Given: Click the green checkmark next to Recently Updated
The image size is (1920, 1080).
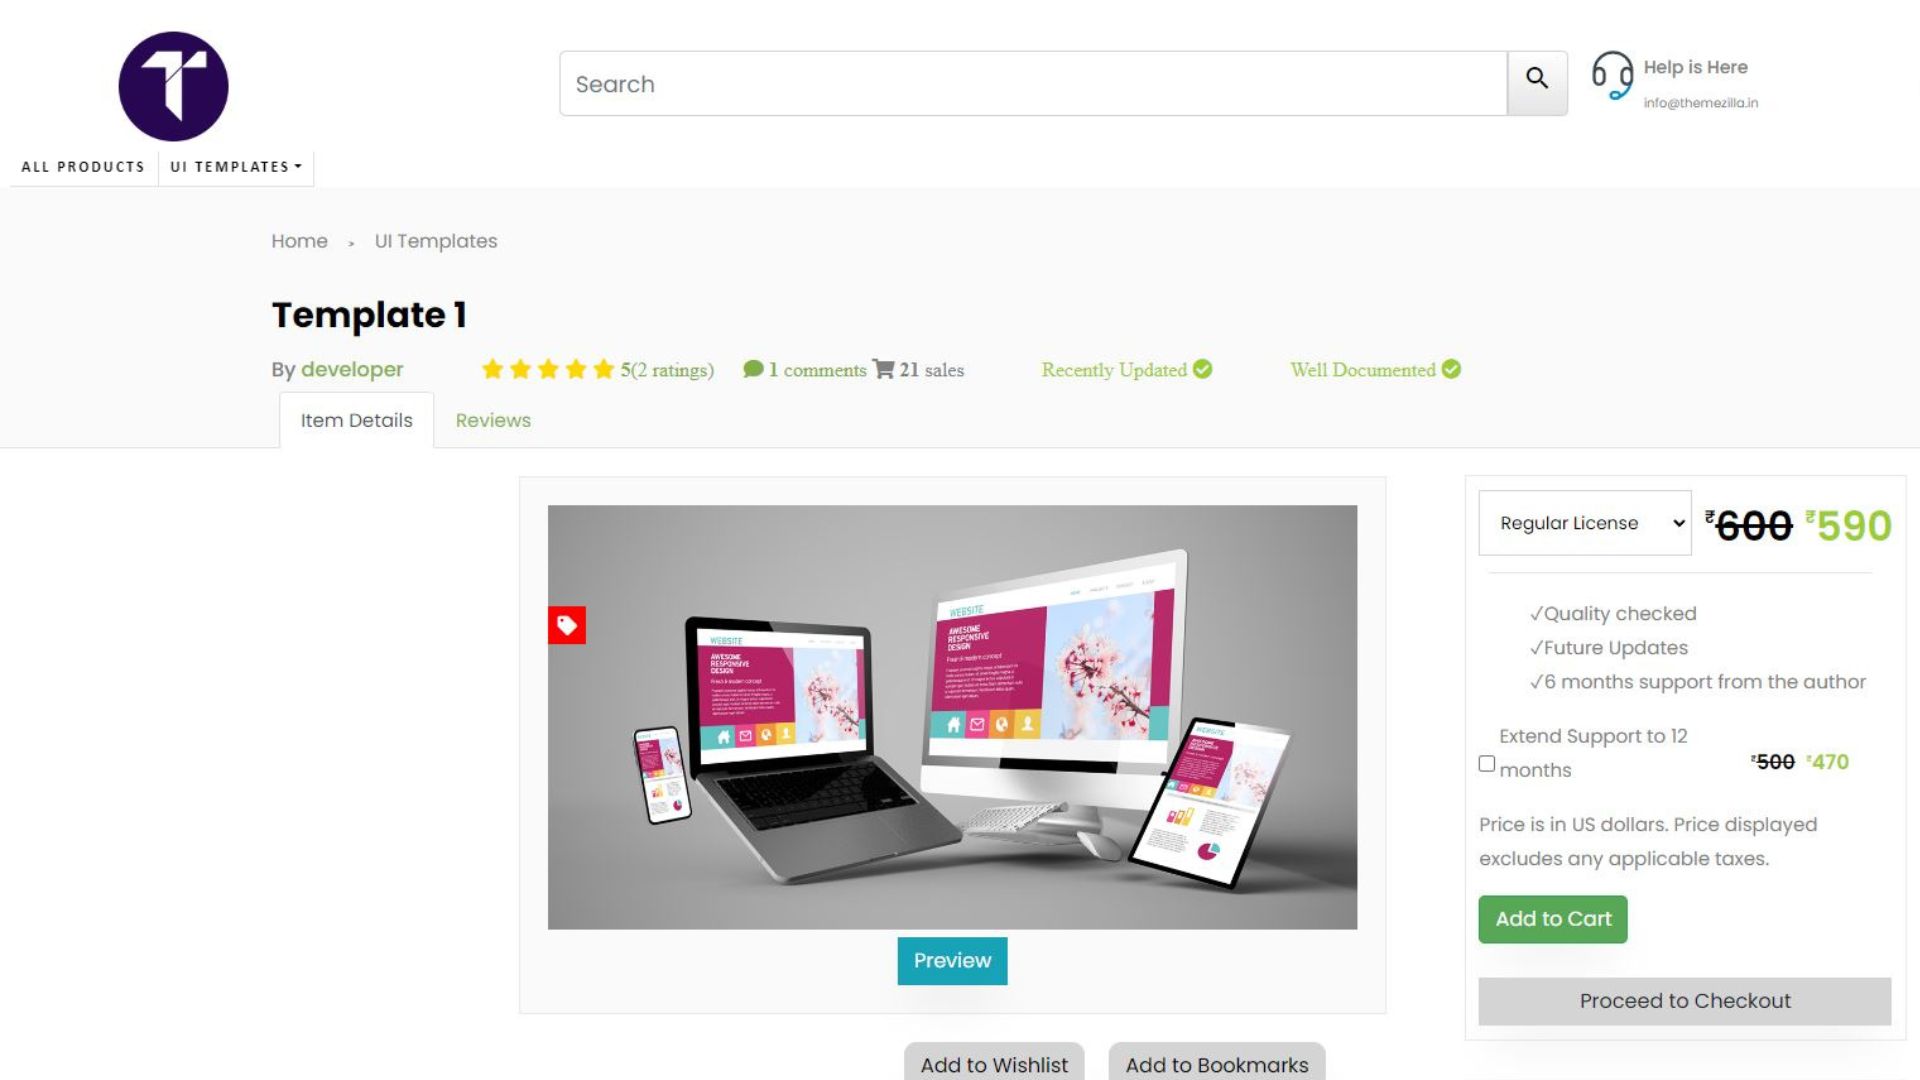Looking at the screenshot, I should pos(1201,369).
